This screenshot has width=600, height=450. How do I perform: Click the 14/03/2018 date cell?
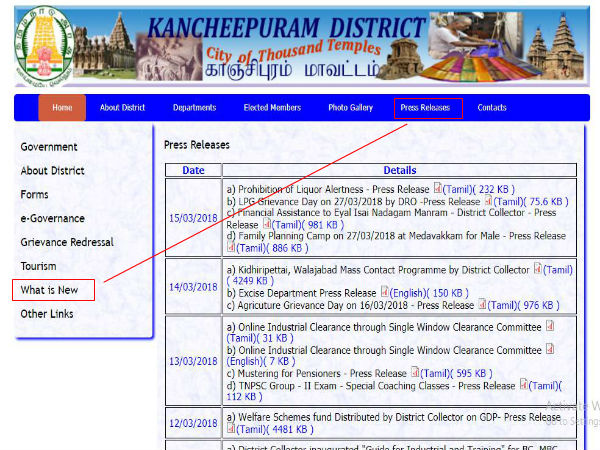pos(193,287)
